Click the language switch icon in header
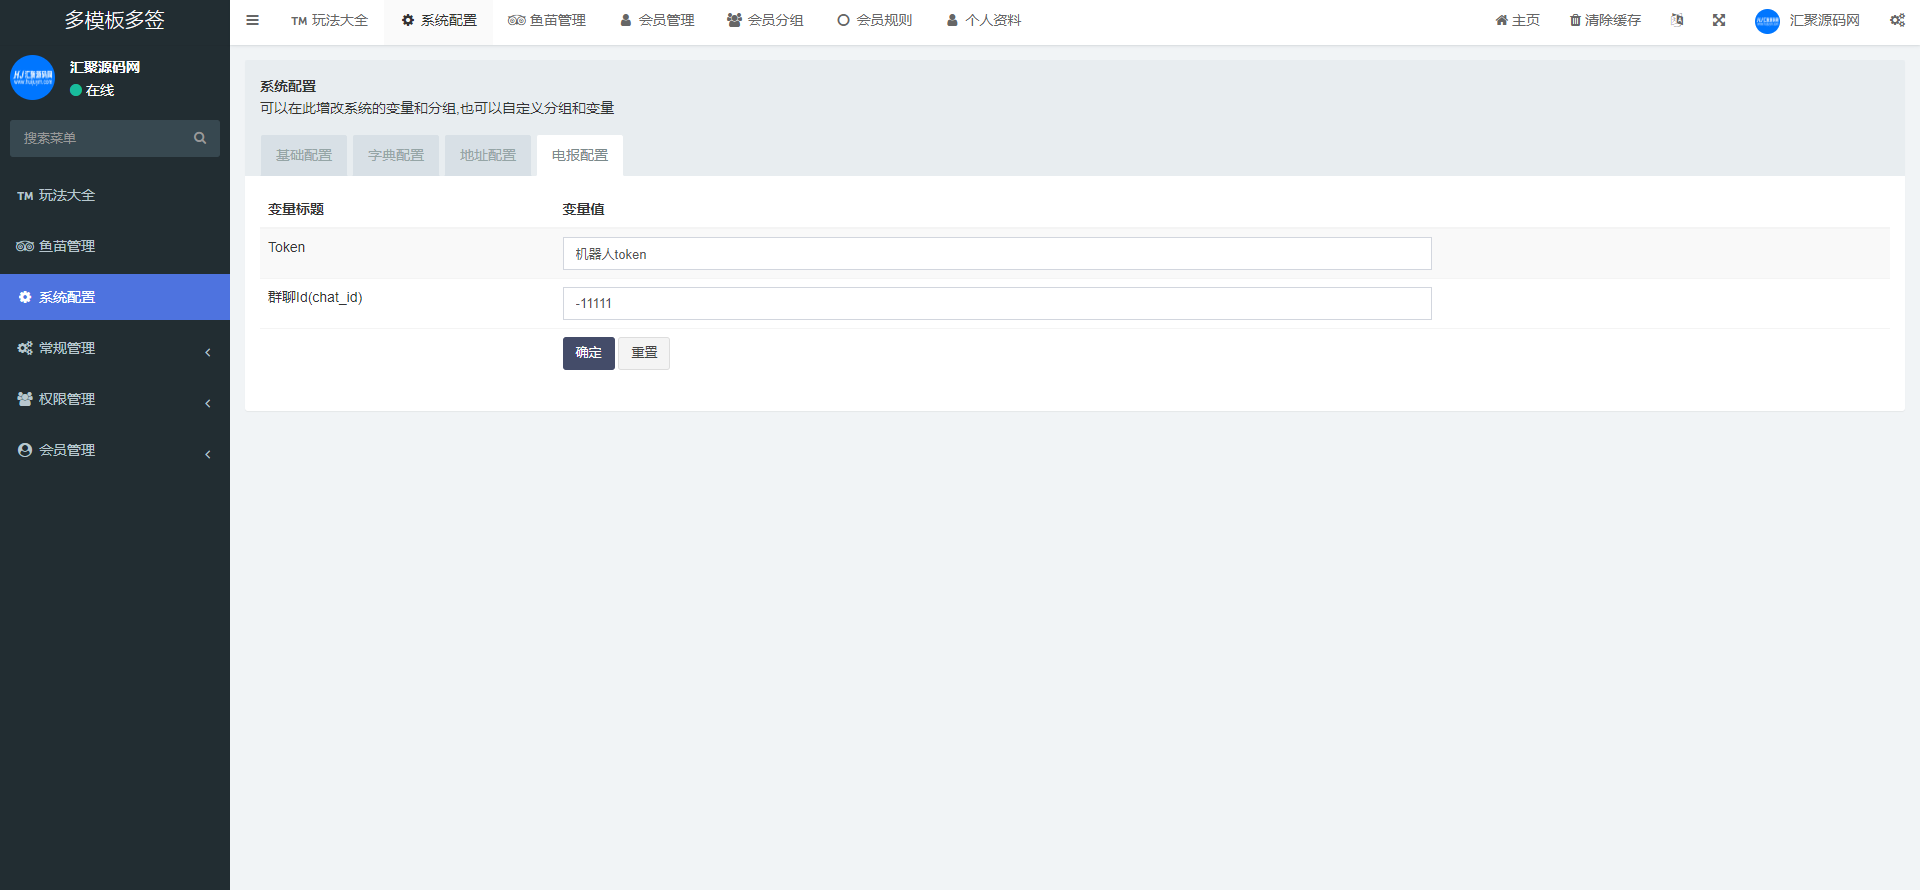 (x=1677, y=20)
